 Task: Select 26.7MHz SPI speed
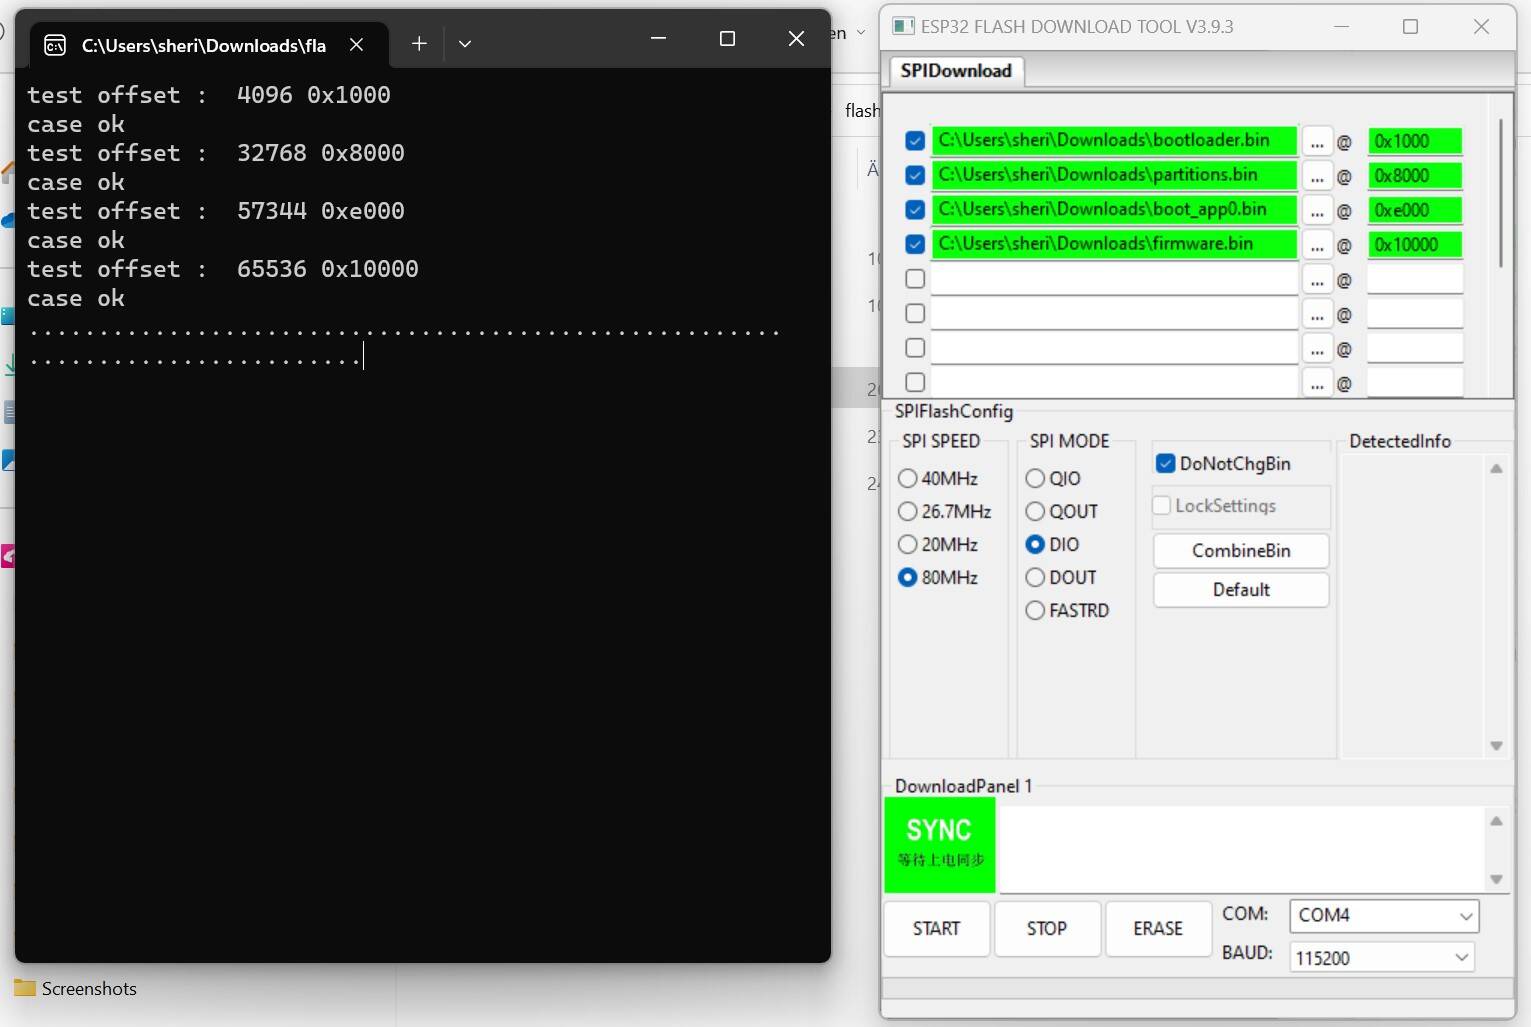pos(945,511)
